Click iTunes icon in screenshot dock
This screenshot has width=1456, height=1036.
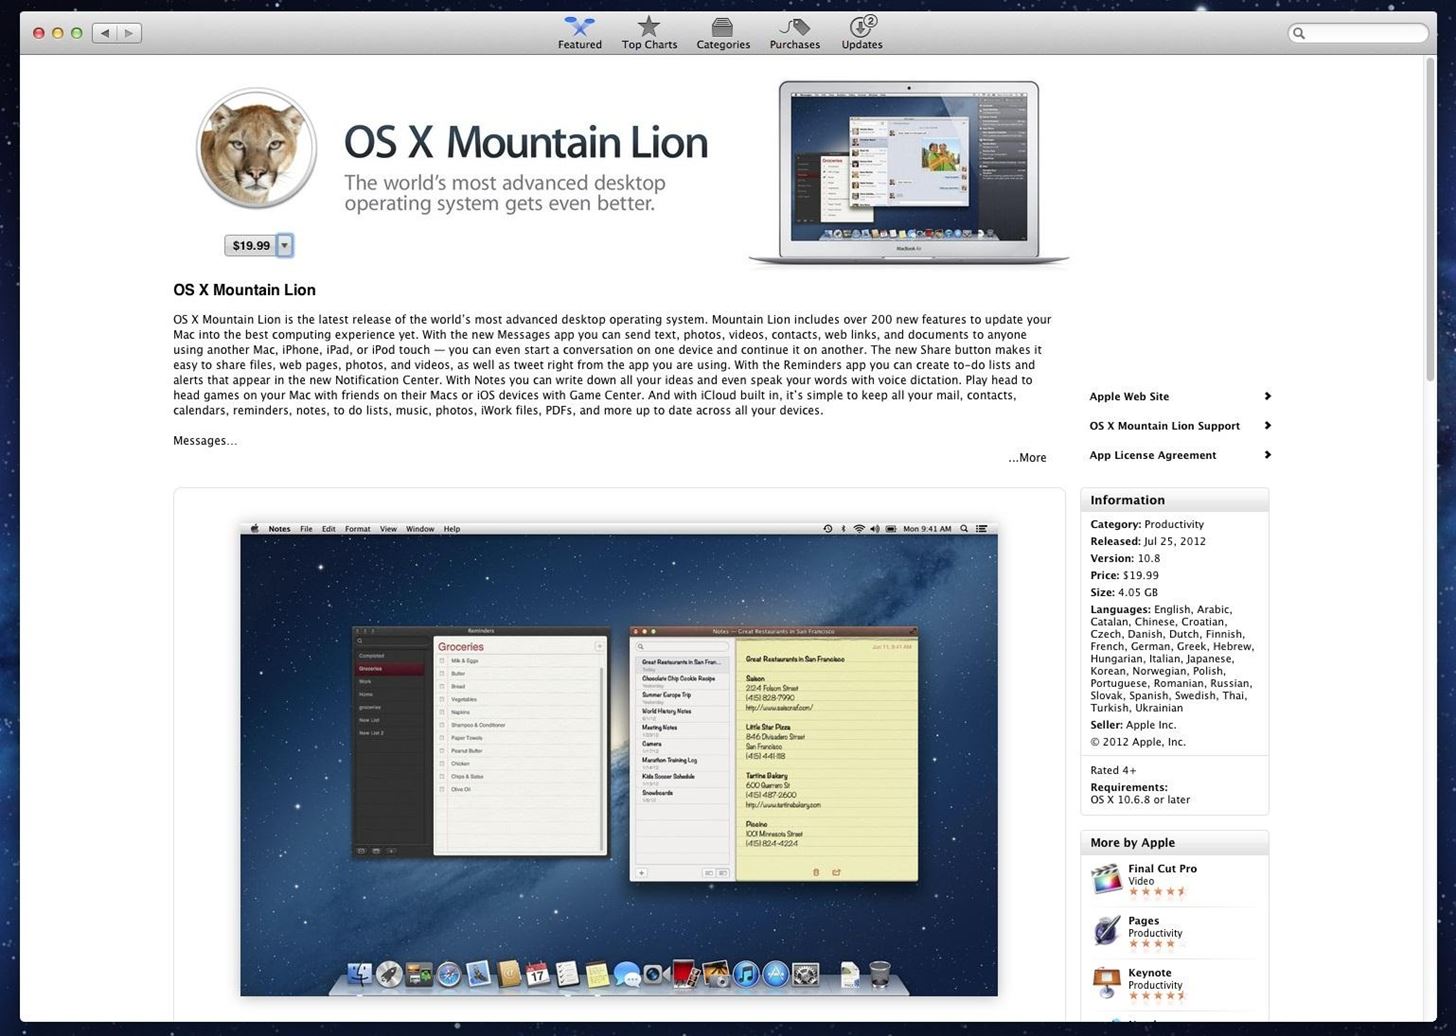click(x=746, y=973)
